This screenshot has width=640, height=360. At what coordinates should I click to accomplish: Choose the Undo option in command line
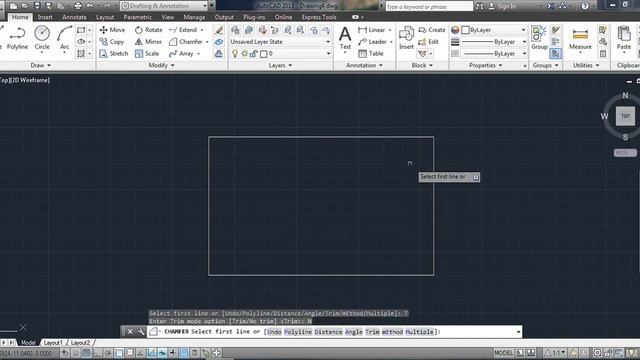pos(274,332)
